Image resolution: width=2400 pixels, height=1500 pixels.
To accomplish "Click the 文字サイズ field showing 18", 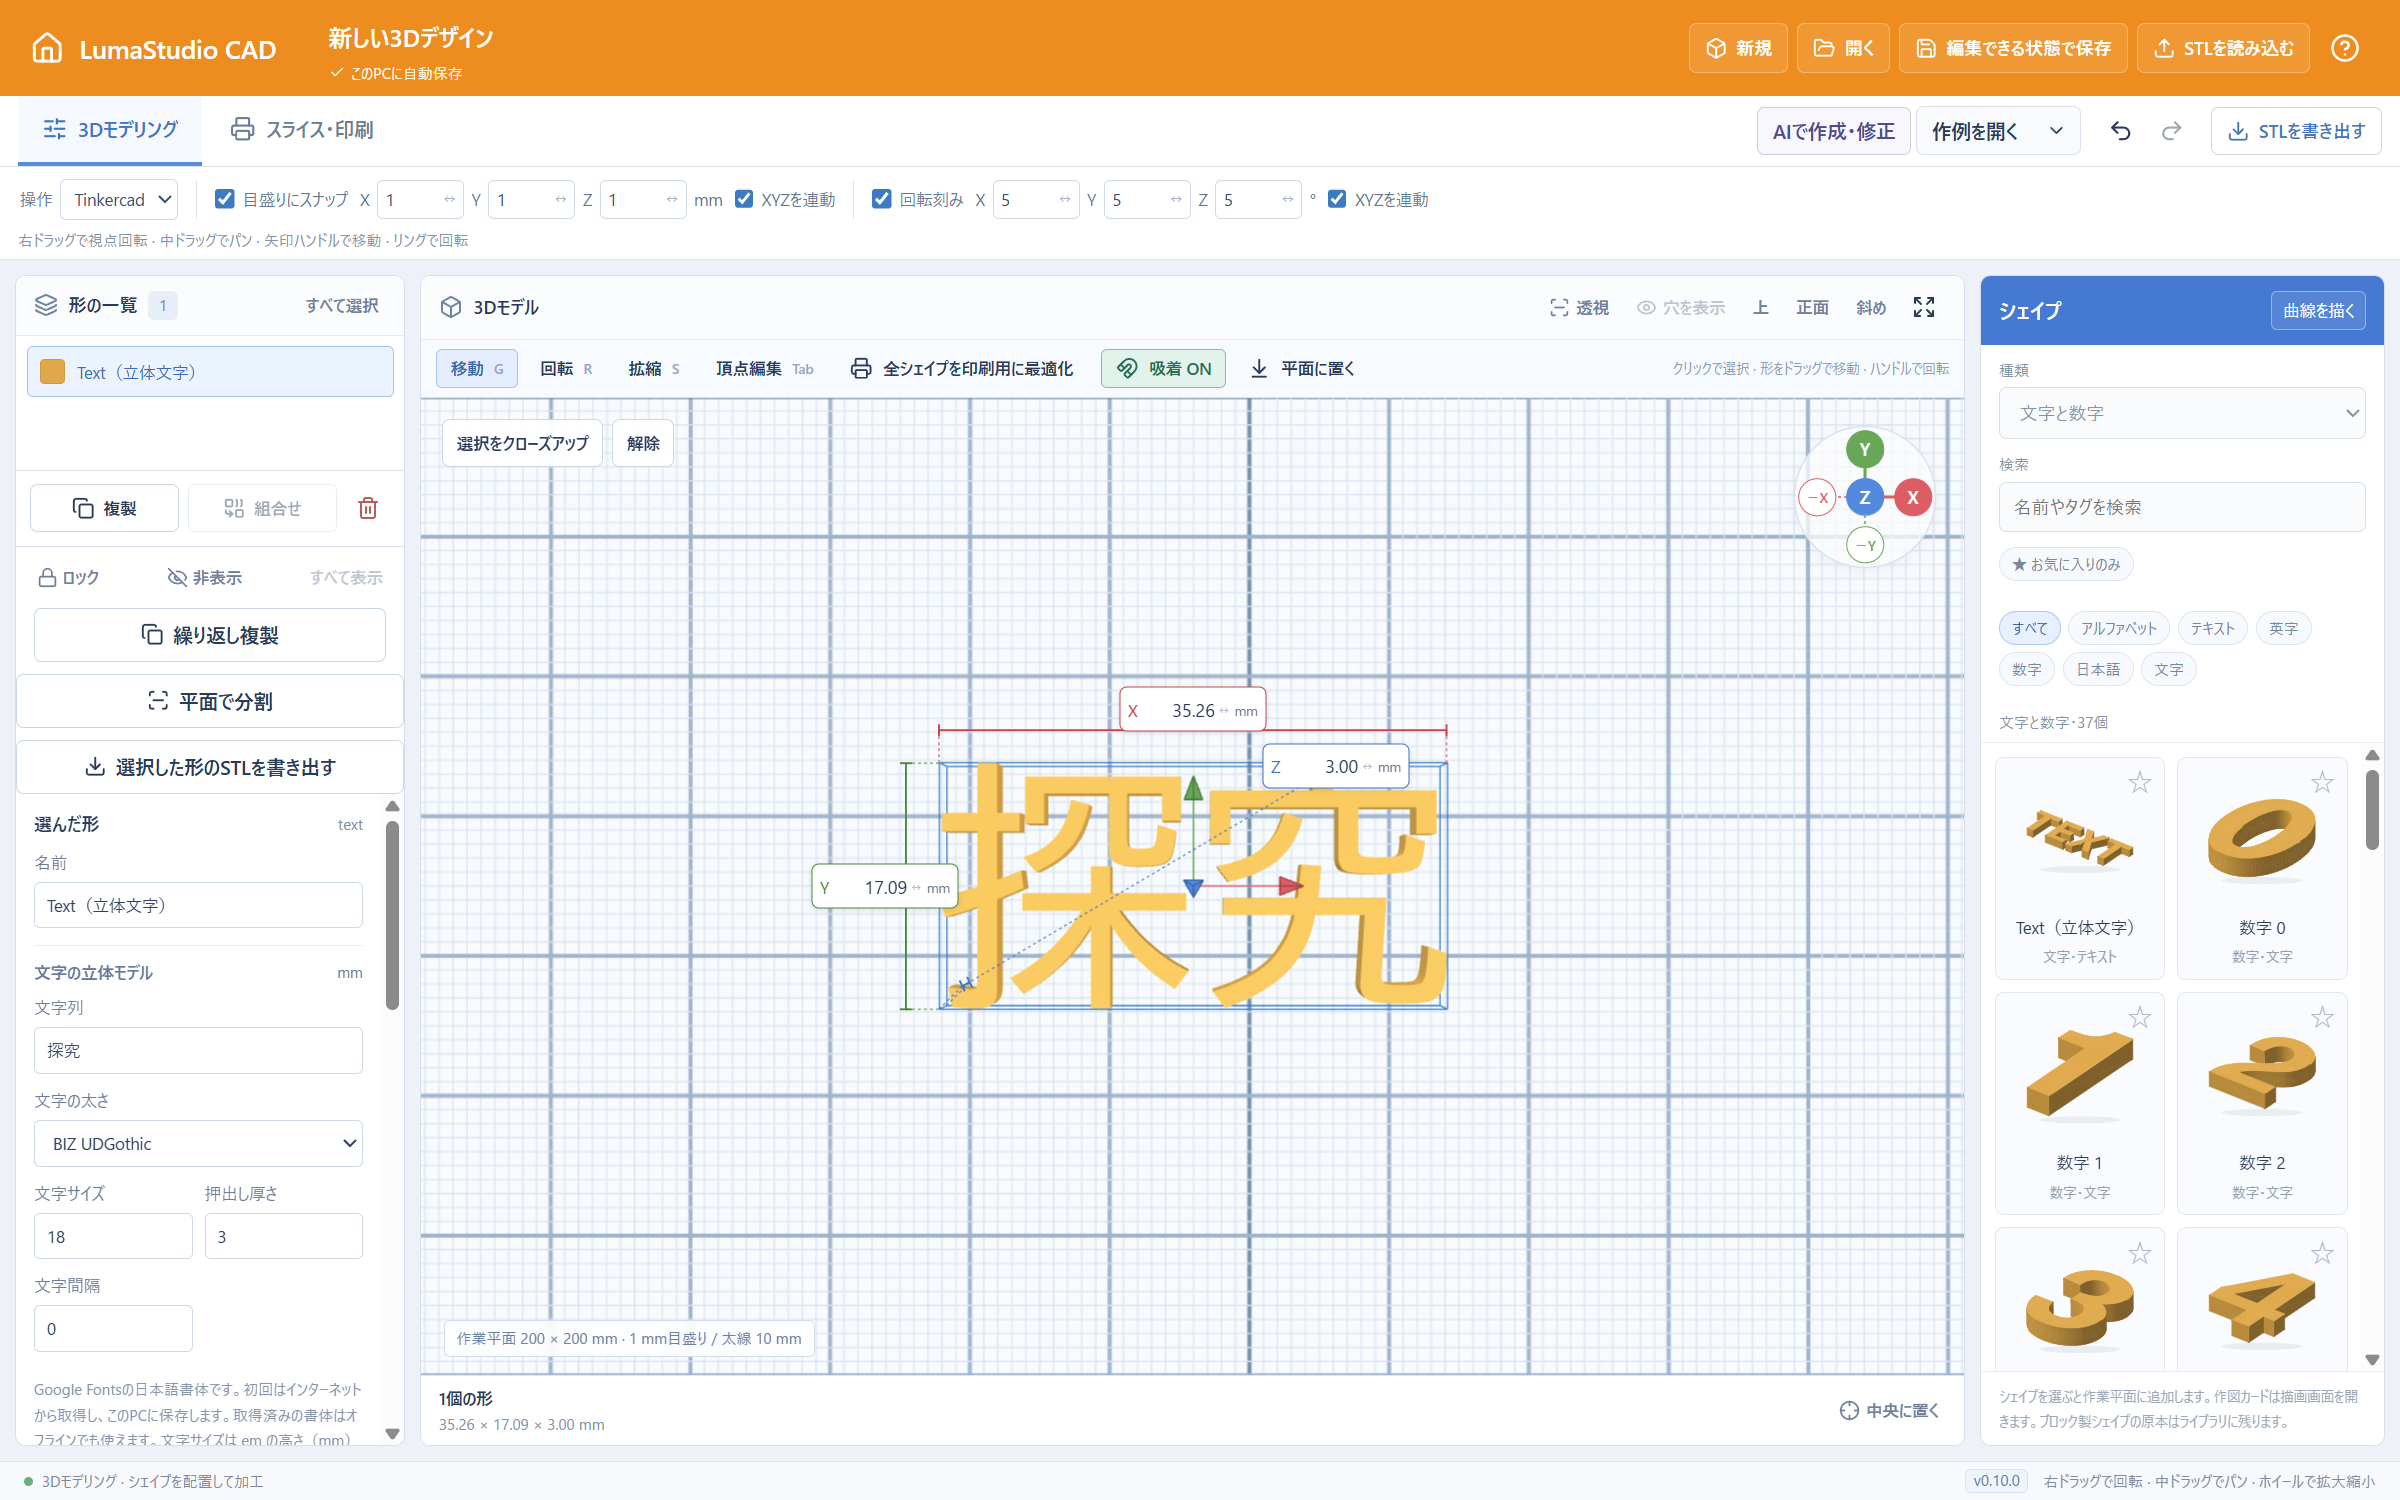I will click(113, 1236).
